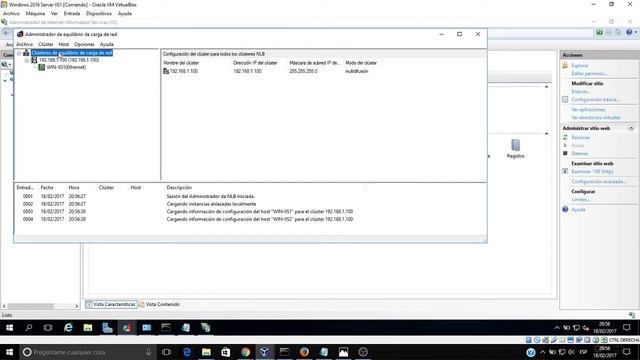The image size is (640, 360).
Task: Open the Host menu in NLB manager
Action: click(64, 44)
